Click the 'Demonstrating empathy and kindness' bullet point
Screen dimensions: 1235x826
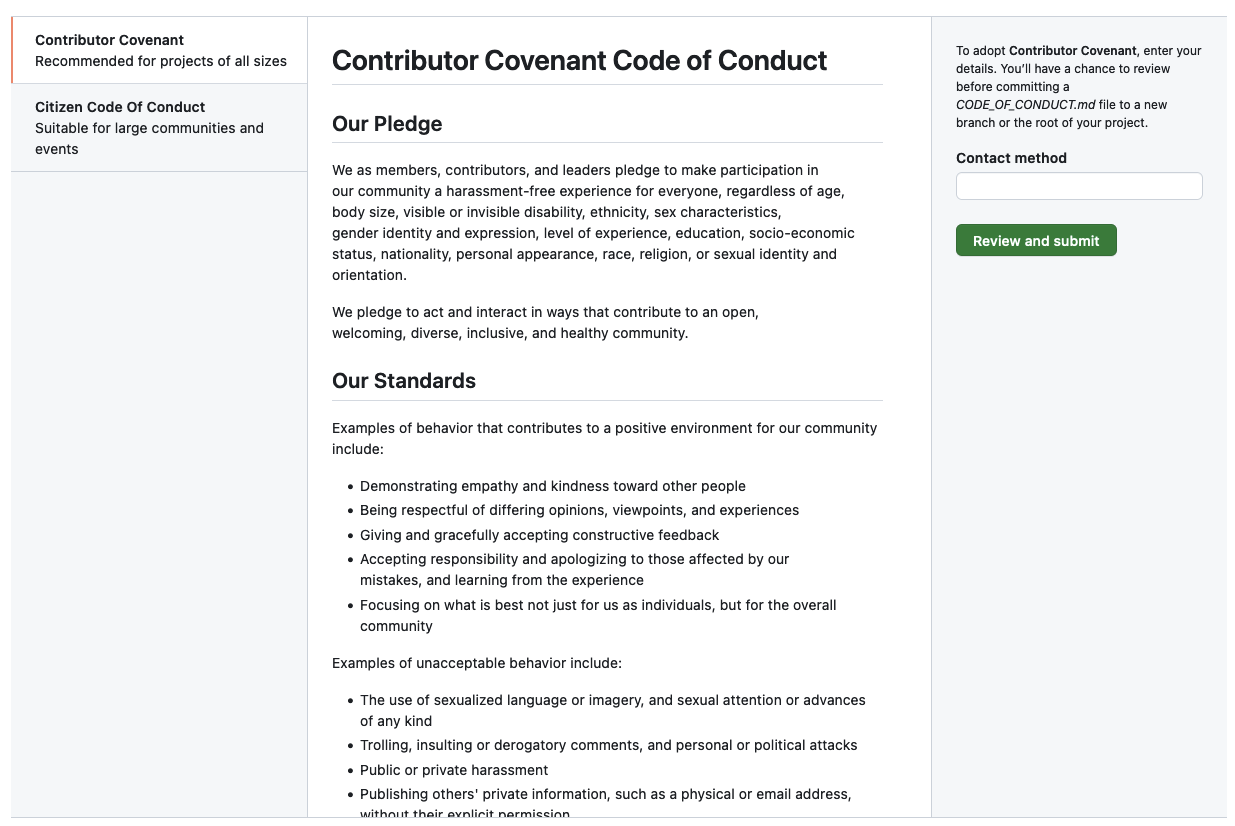click(x=552, y=486)
